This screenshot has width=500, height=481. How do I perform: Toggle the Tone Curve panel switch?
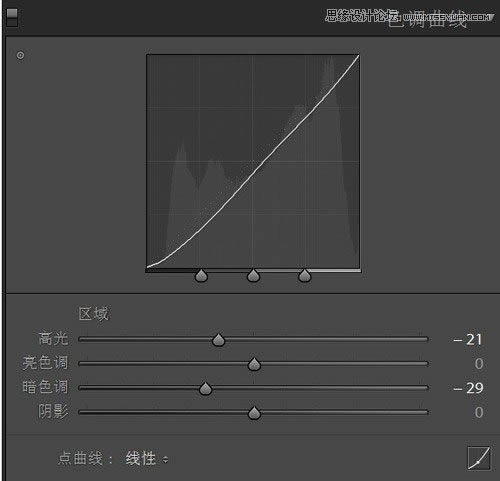click(x=12, y=18)
